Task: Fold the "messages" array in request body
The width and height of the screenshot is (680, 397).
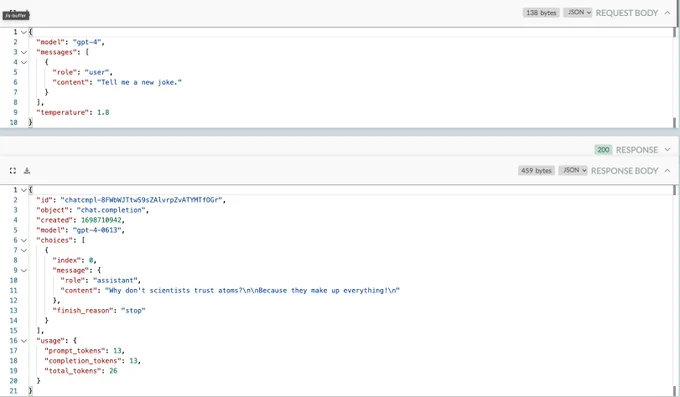Action: click(24, 52)
